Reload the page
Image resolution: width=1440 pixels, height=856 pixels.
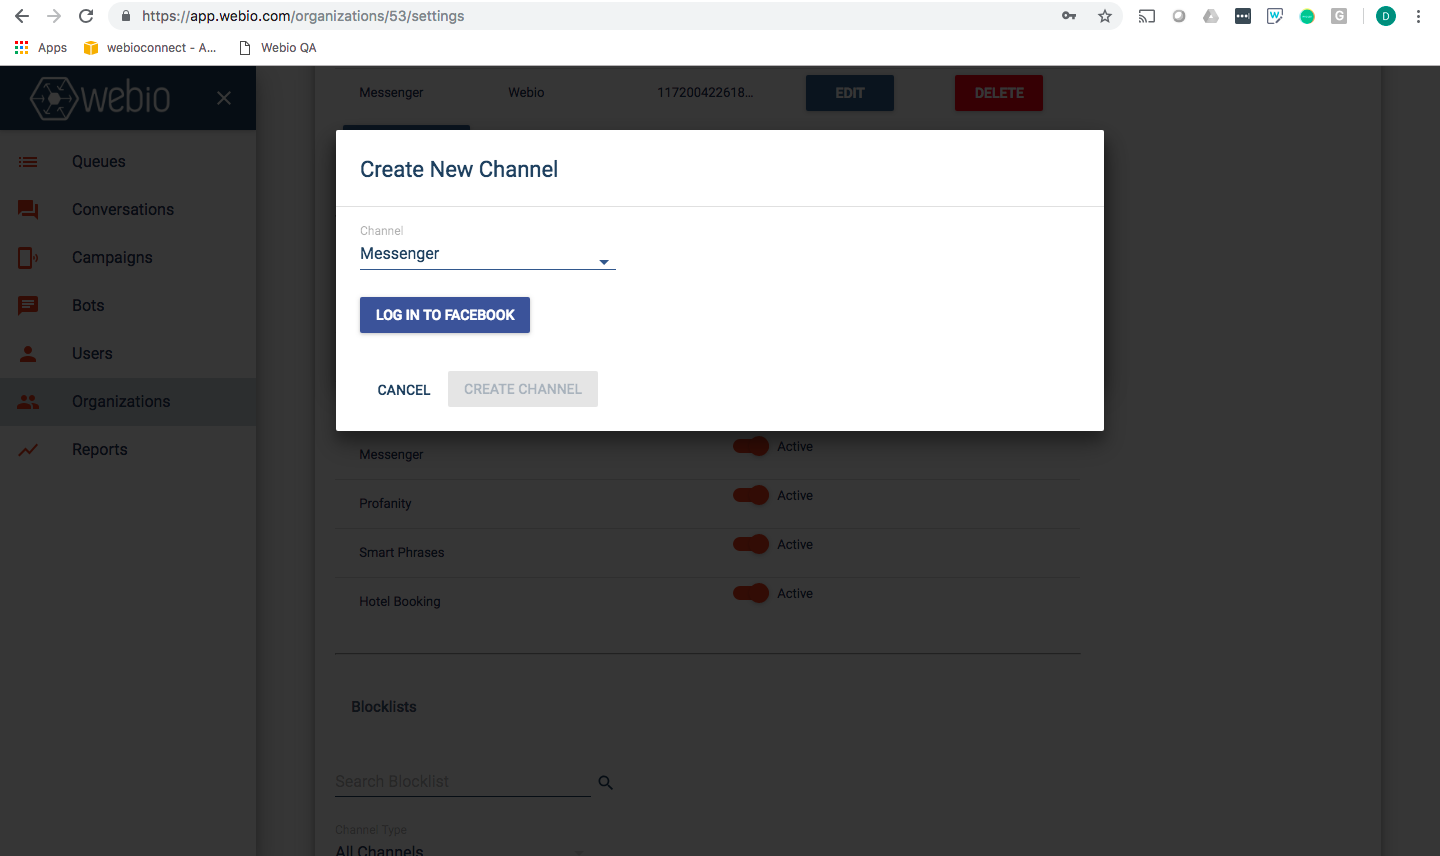point(86,16)
